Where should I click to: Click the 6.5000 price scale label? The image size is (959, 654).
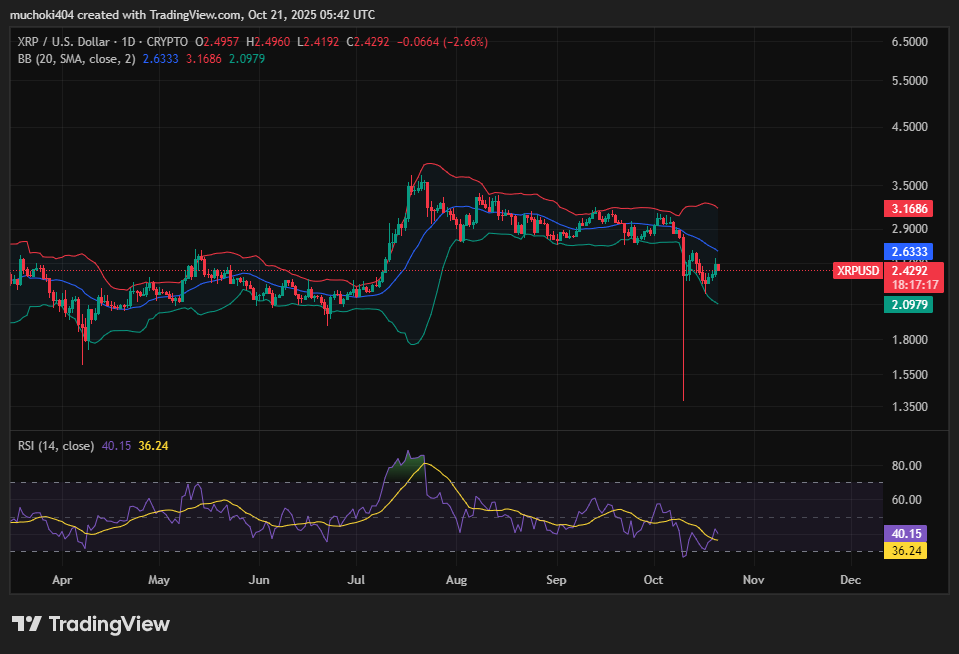pyautogui.click(x=909, y=41)
